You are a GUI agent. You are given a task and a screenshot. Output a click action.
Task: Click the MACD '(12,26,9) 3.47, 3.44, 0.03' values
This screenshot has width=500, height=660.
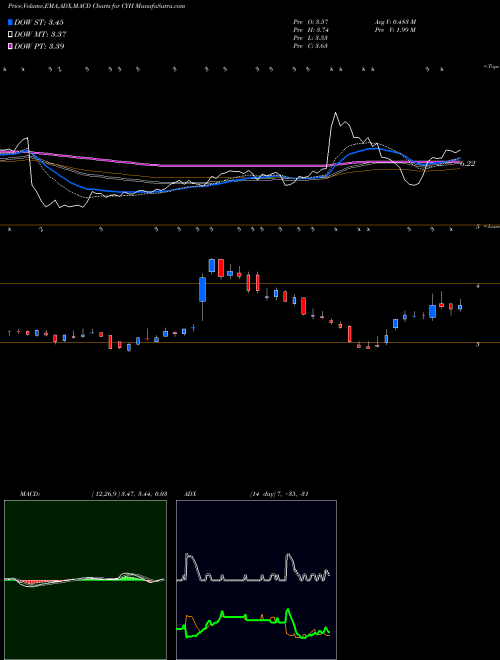(129, 494)
